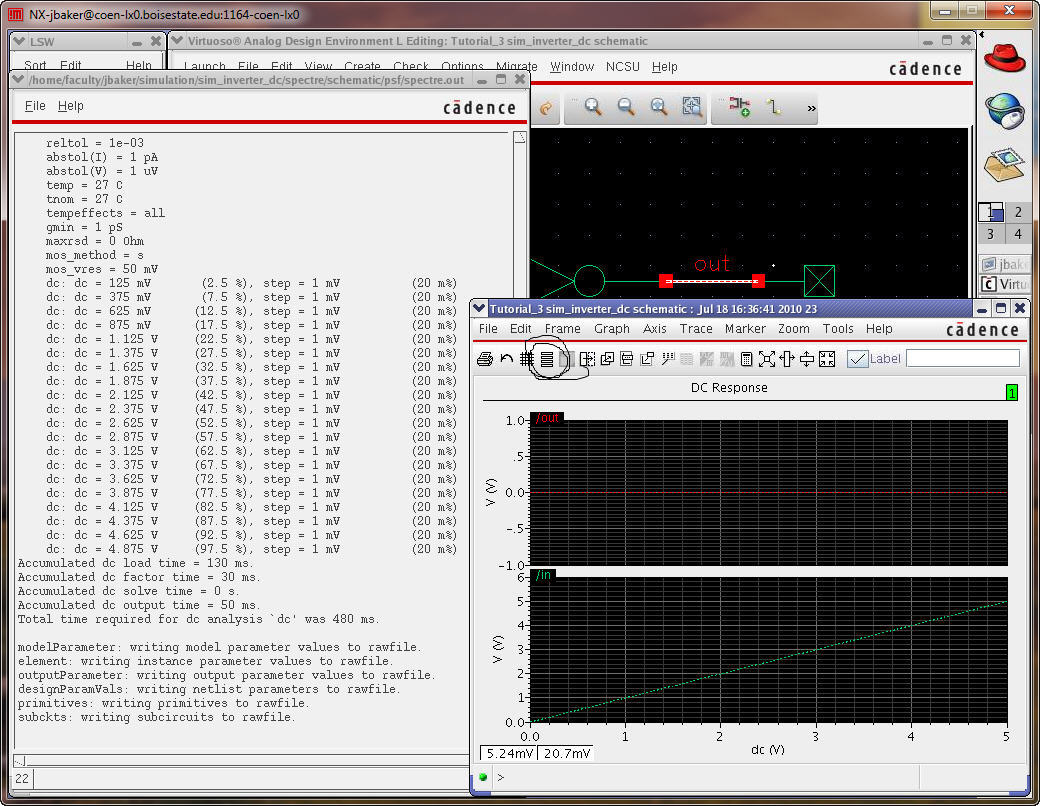Toggle the green subwindow 1 indicator
Image resolution: width=1040 pixels, height=806 pixels.
point(1011,394)
